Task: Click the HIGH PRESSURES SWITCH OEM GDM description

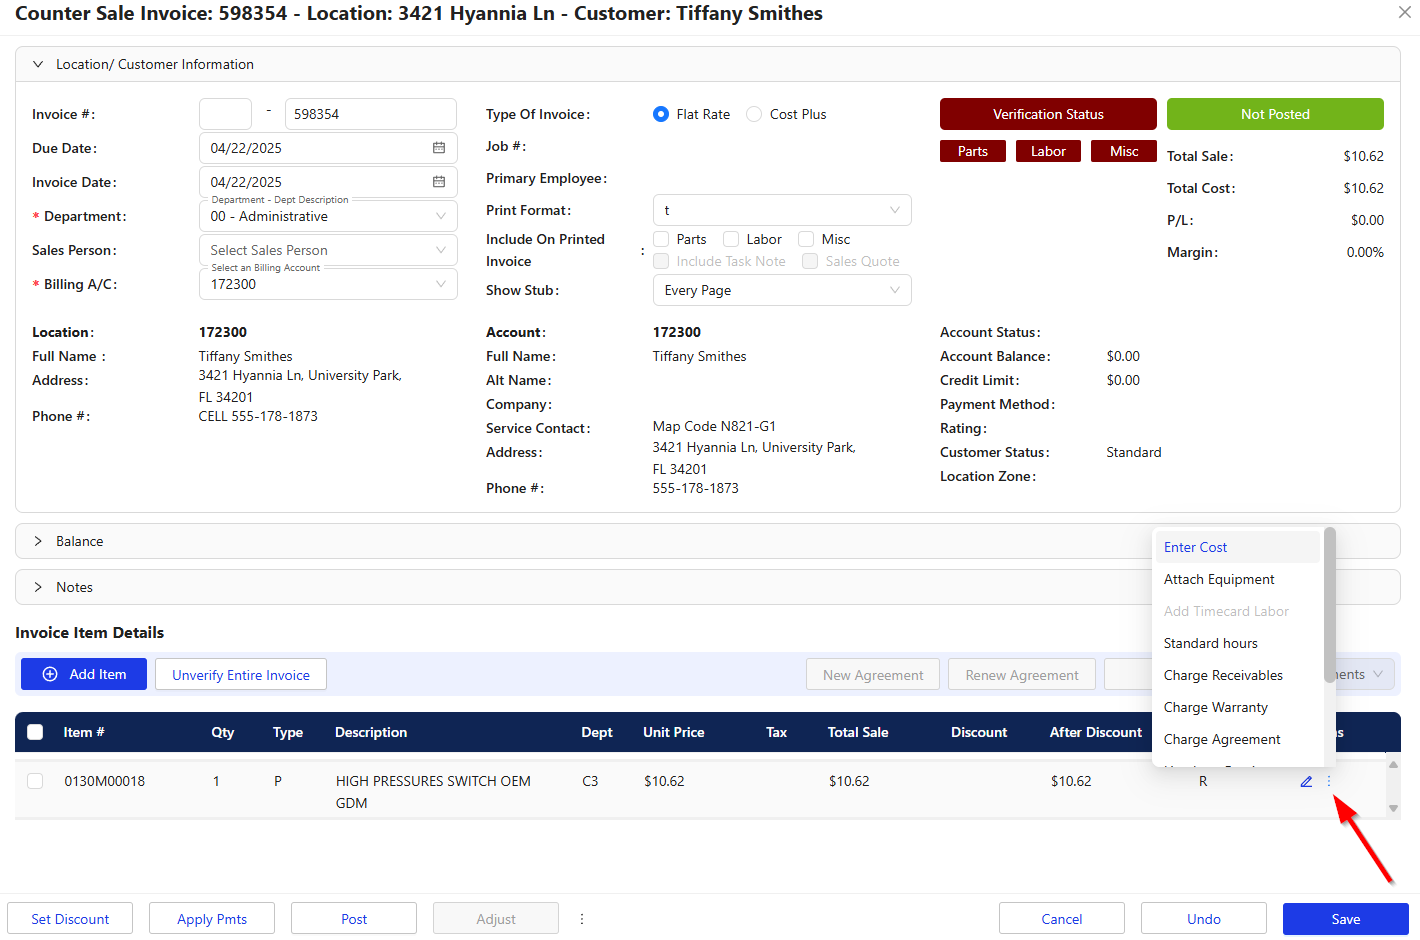Action: point(433,792)
